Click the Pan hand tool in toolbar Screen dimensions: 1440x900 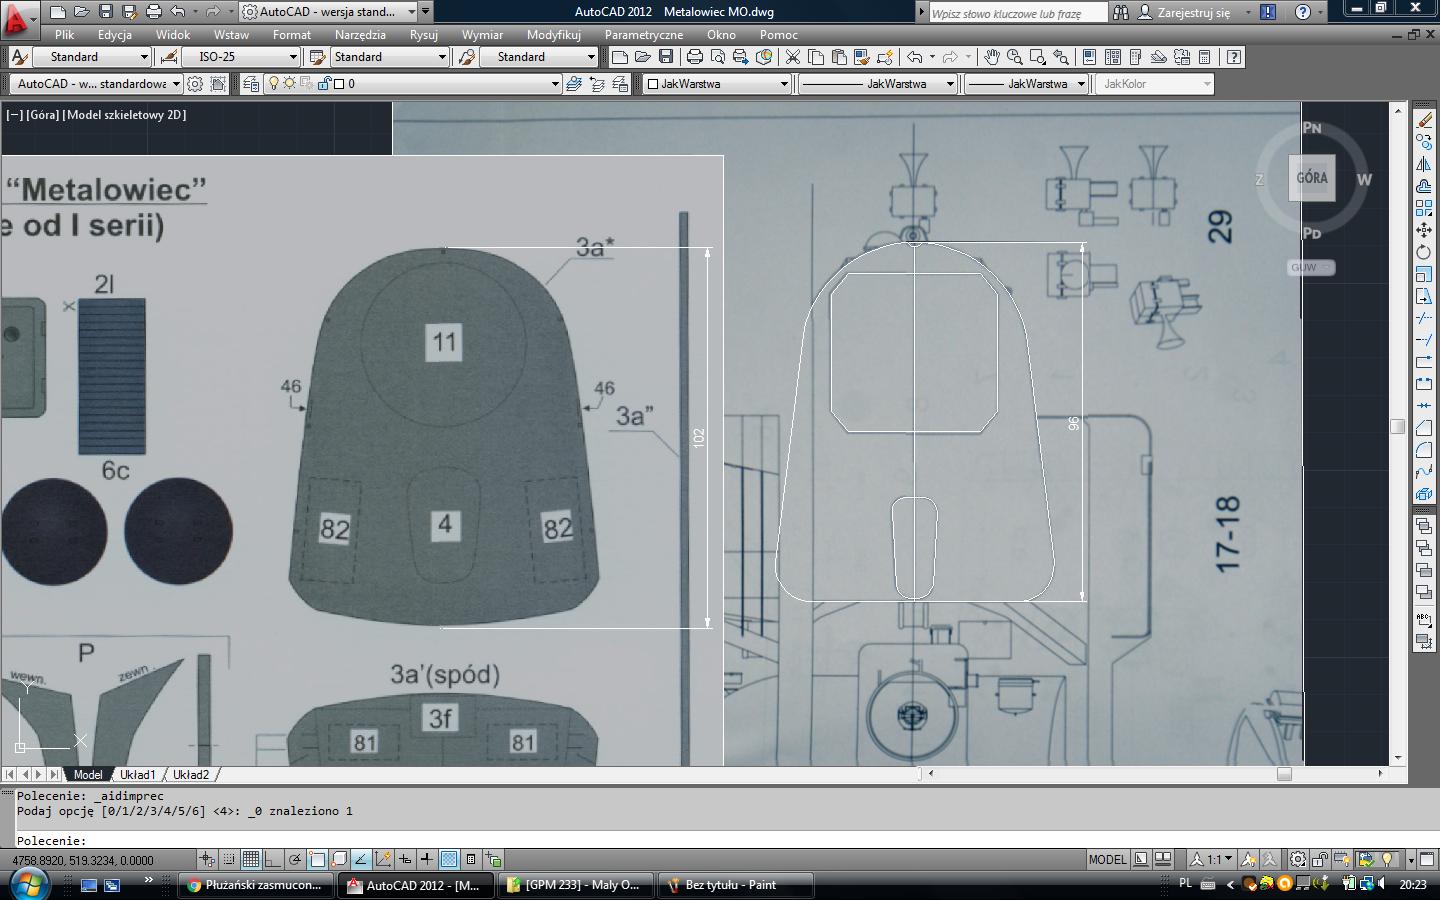pos(991,57)
